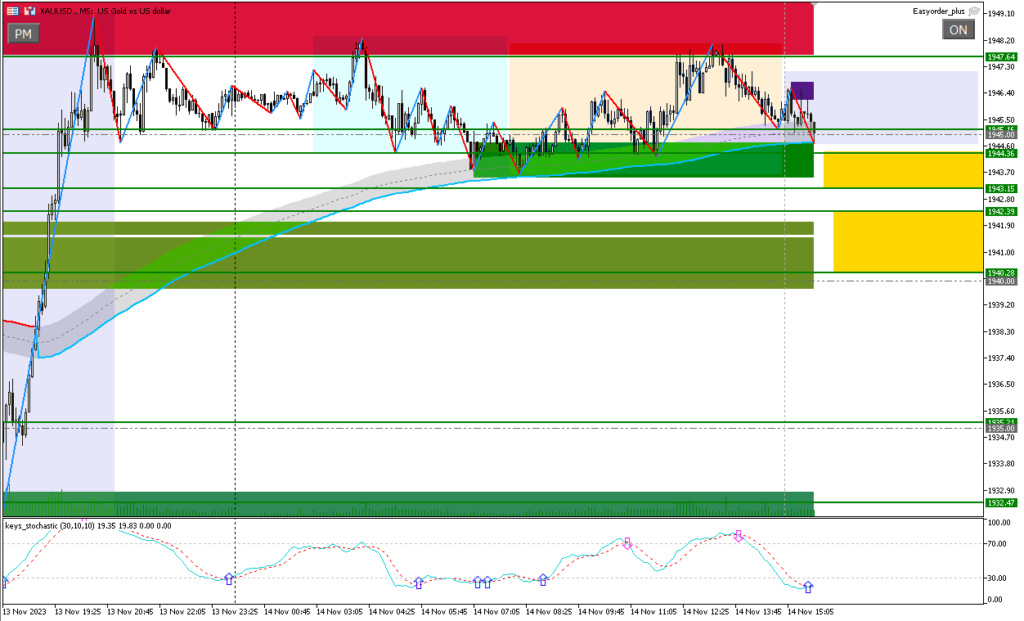The height and width of the screenshot is (621, 1024).
Task: Select the purple rectangle on the chart
Action: coord(802,90)
